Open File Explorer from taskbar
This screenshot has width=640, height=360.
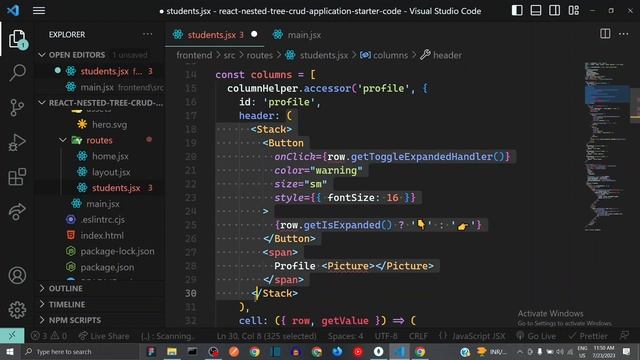pyautogui.click(x=172, y=351)
